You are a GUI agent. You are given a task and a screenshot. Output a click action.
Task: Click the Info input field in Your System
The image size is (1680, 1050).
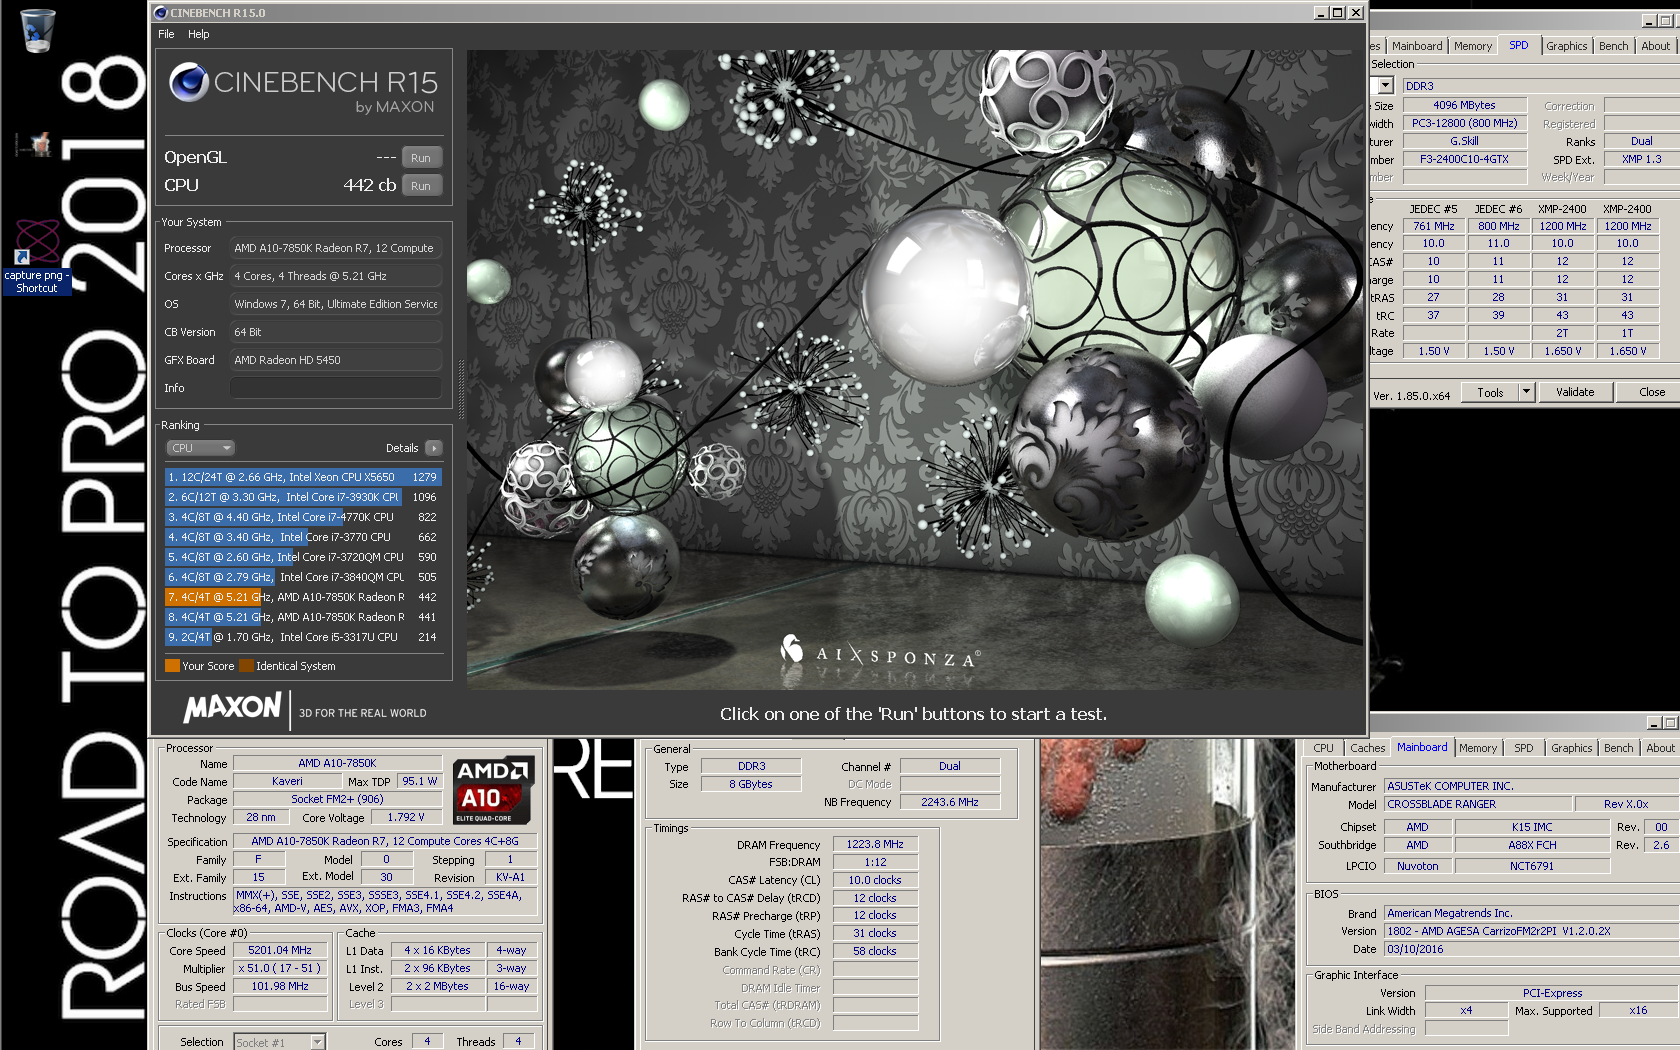336,388
